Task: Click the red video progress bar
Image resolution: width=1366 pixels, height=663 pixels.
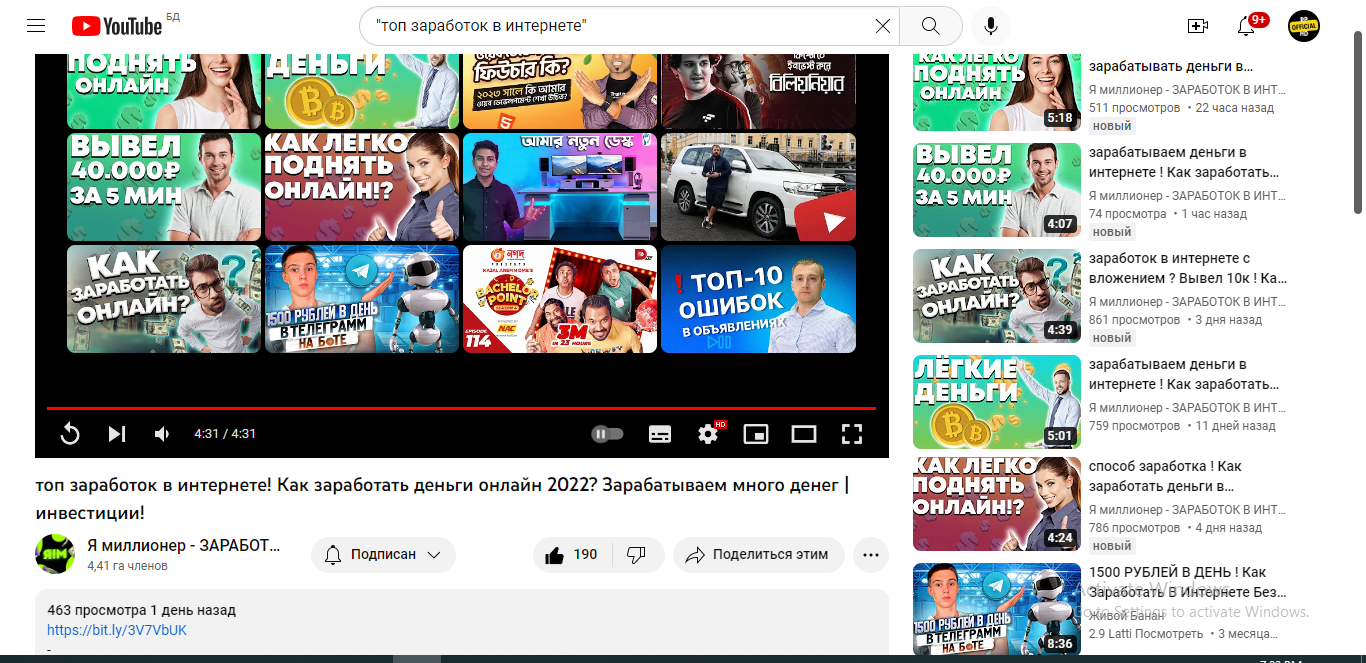Action: point(461,408)
